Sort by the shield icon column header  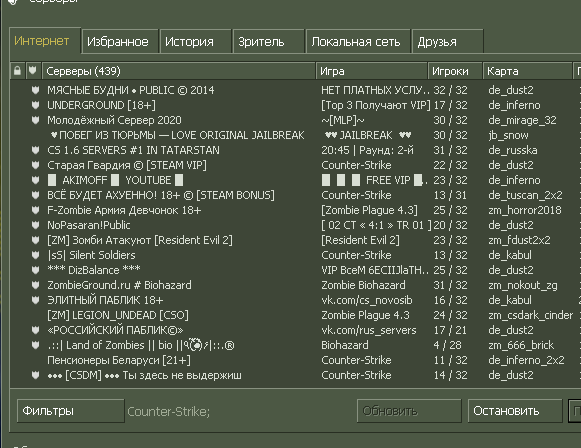tap(33, 71)
